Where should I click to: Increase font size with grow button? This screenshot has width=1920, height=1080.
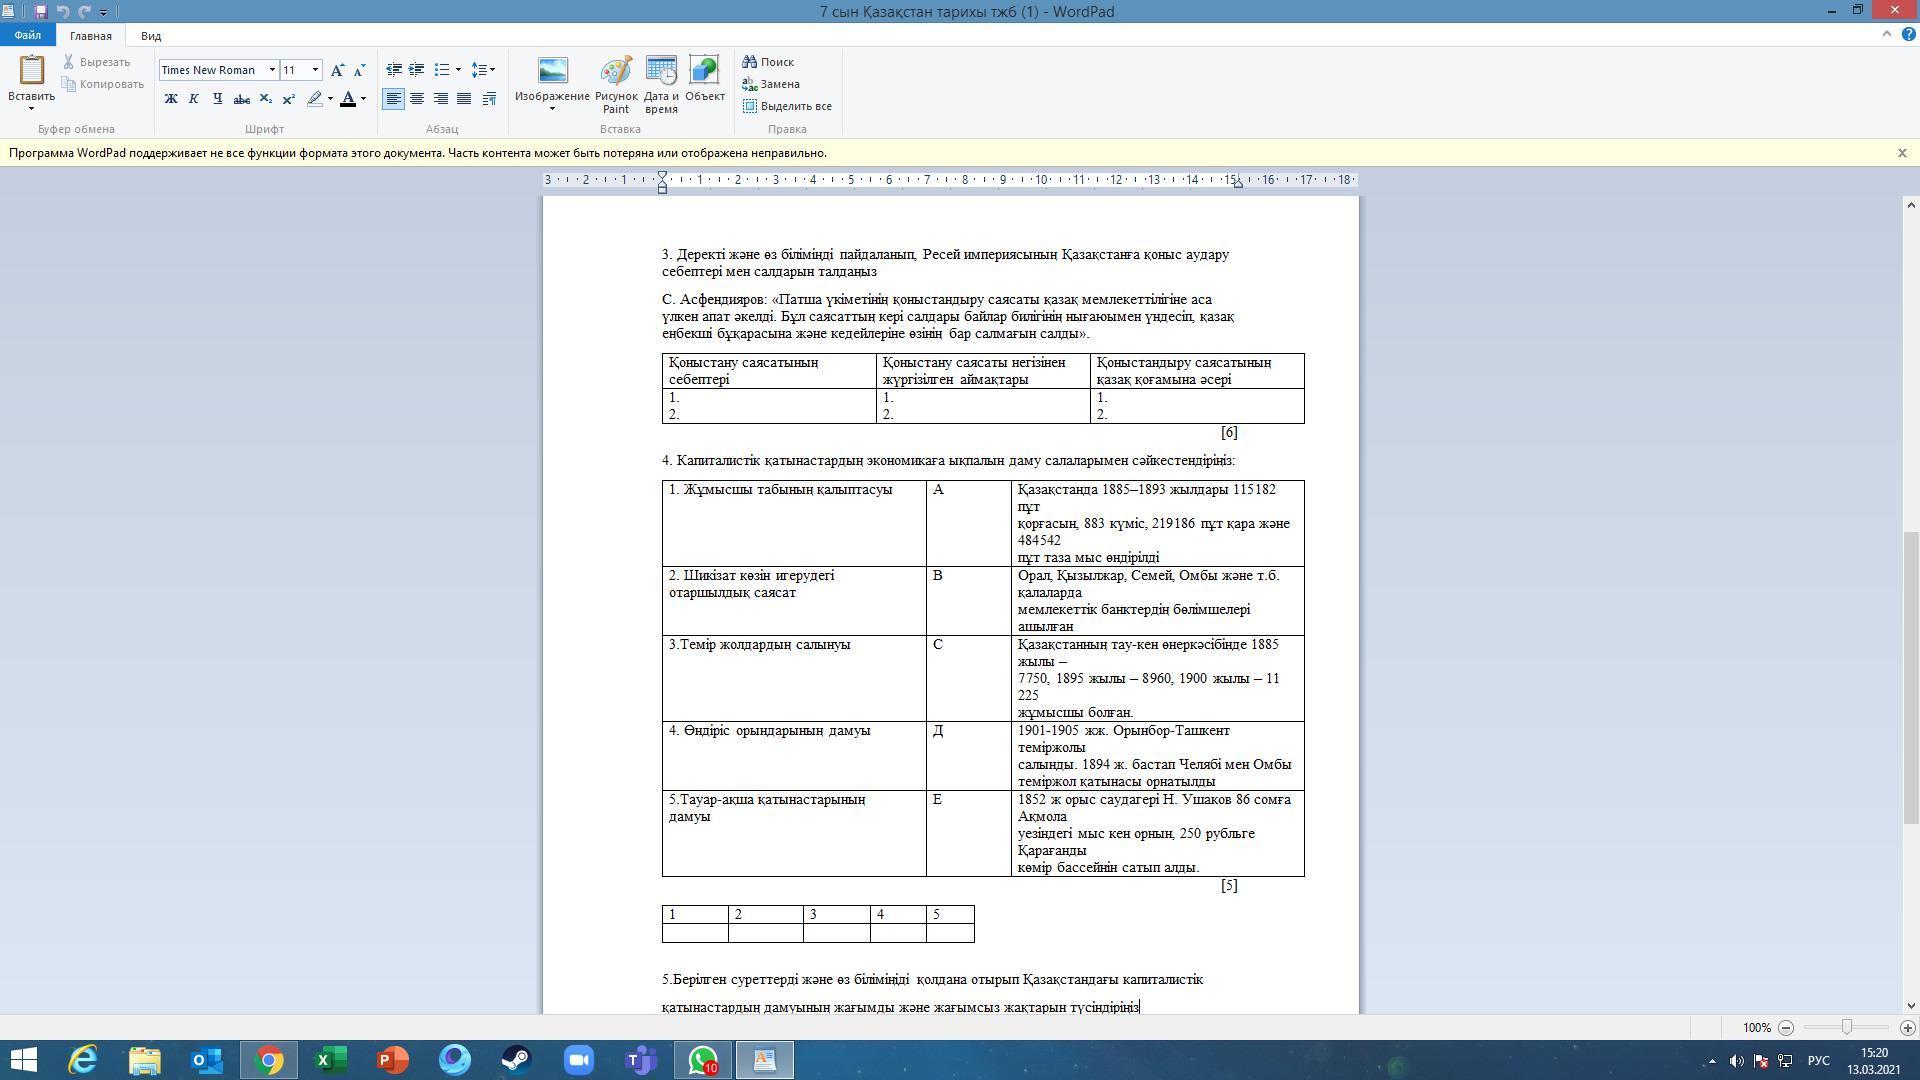(338, 70)
